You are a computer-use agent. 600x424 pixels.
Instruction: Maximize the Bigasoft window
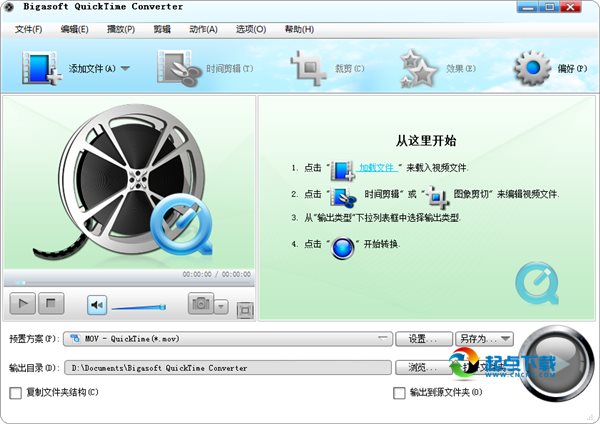[x=549, y=7]
